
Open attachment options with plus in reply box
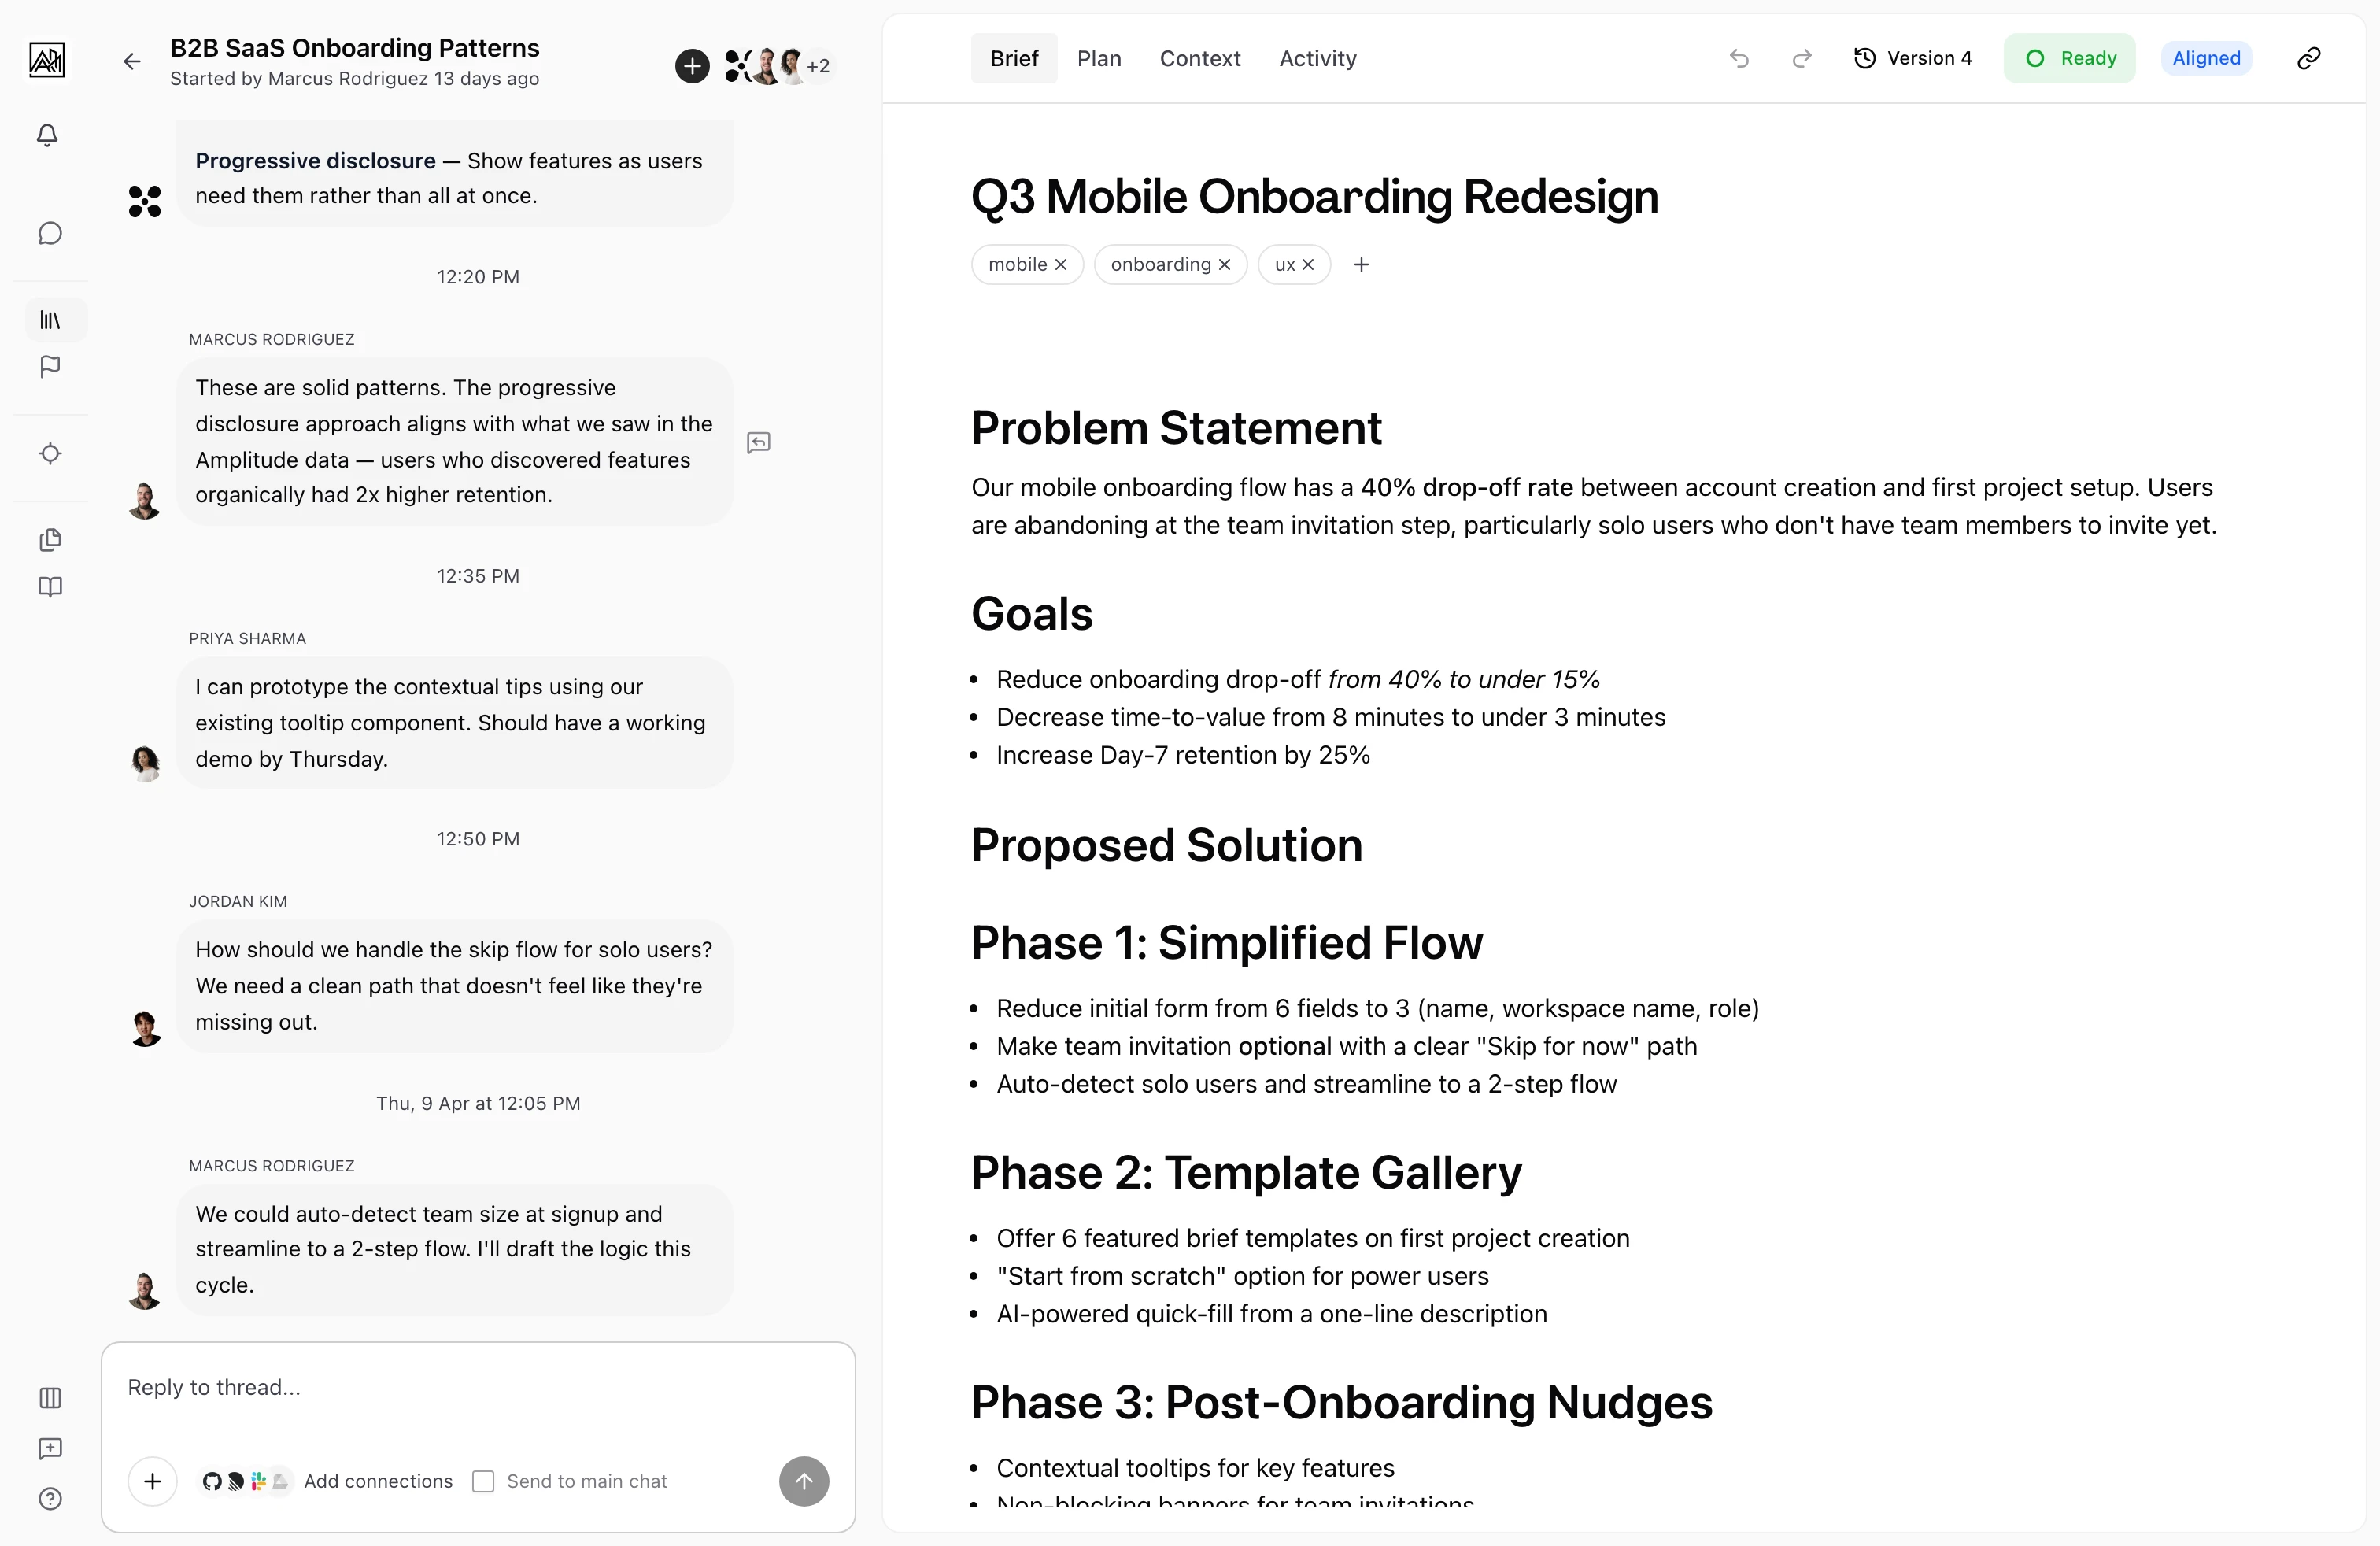(x=152, y=1481)
